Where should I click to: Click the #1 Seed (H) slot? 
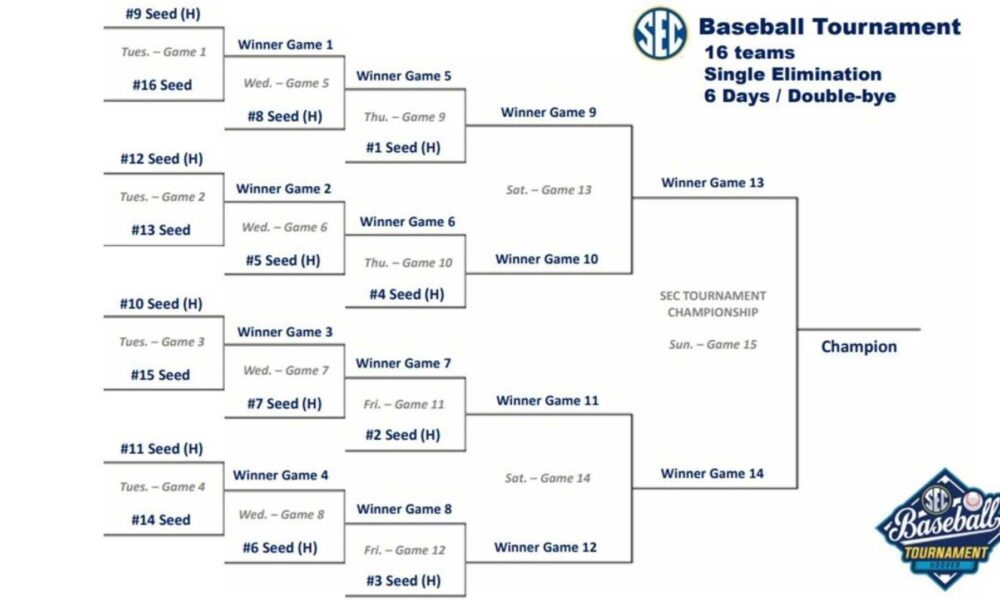403,147
